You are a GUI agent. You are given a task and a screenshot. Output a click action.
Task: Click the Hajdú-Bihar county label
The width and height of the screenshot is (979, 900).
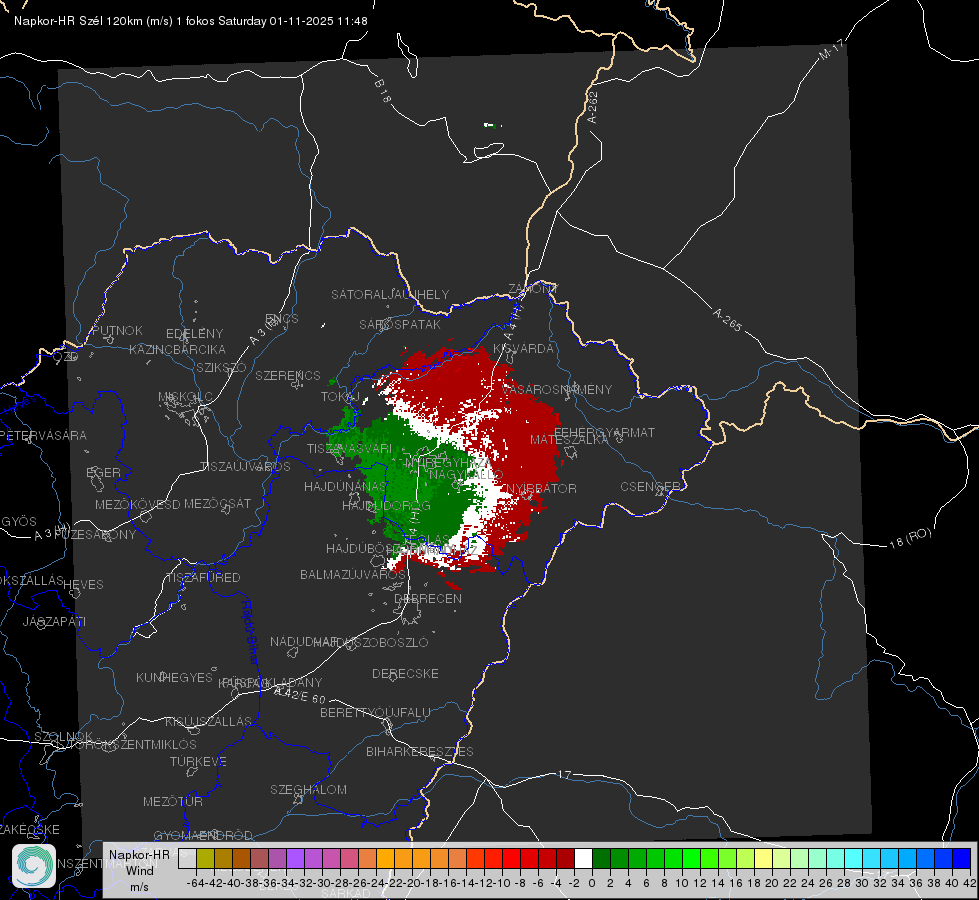pyautogui.click(x=250, y=632)
